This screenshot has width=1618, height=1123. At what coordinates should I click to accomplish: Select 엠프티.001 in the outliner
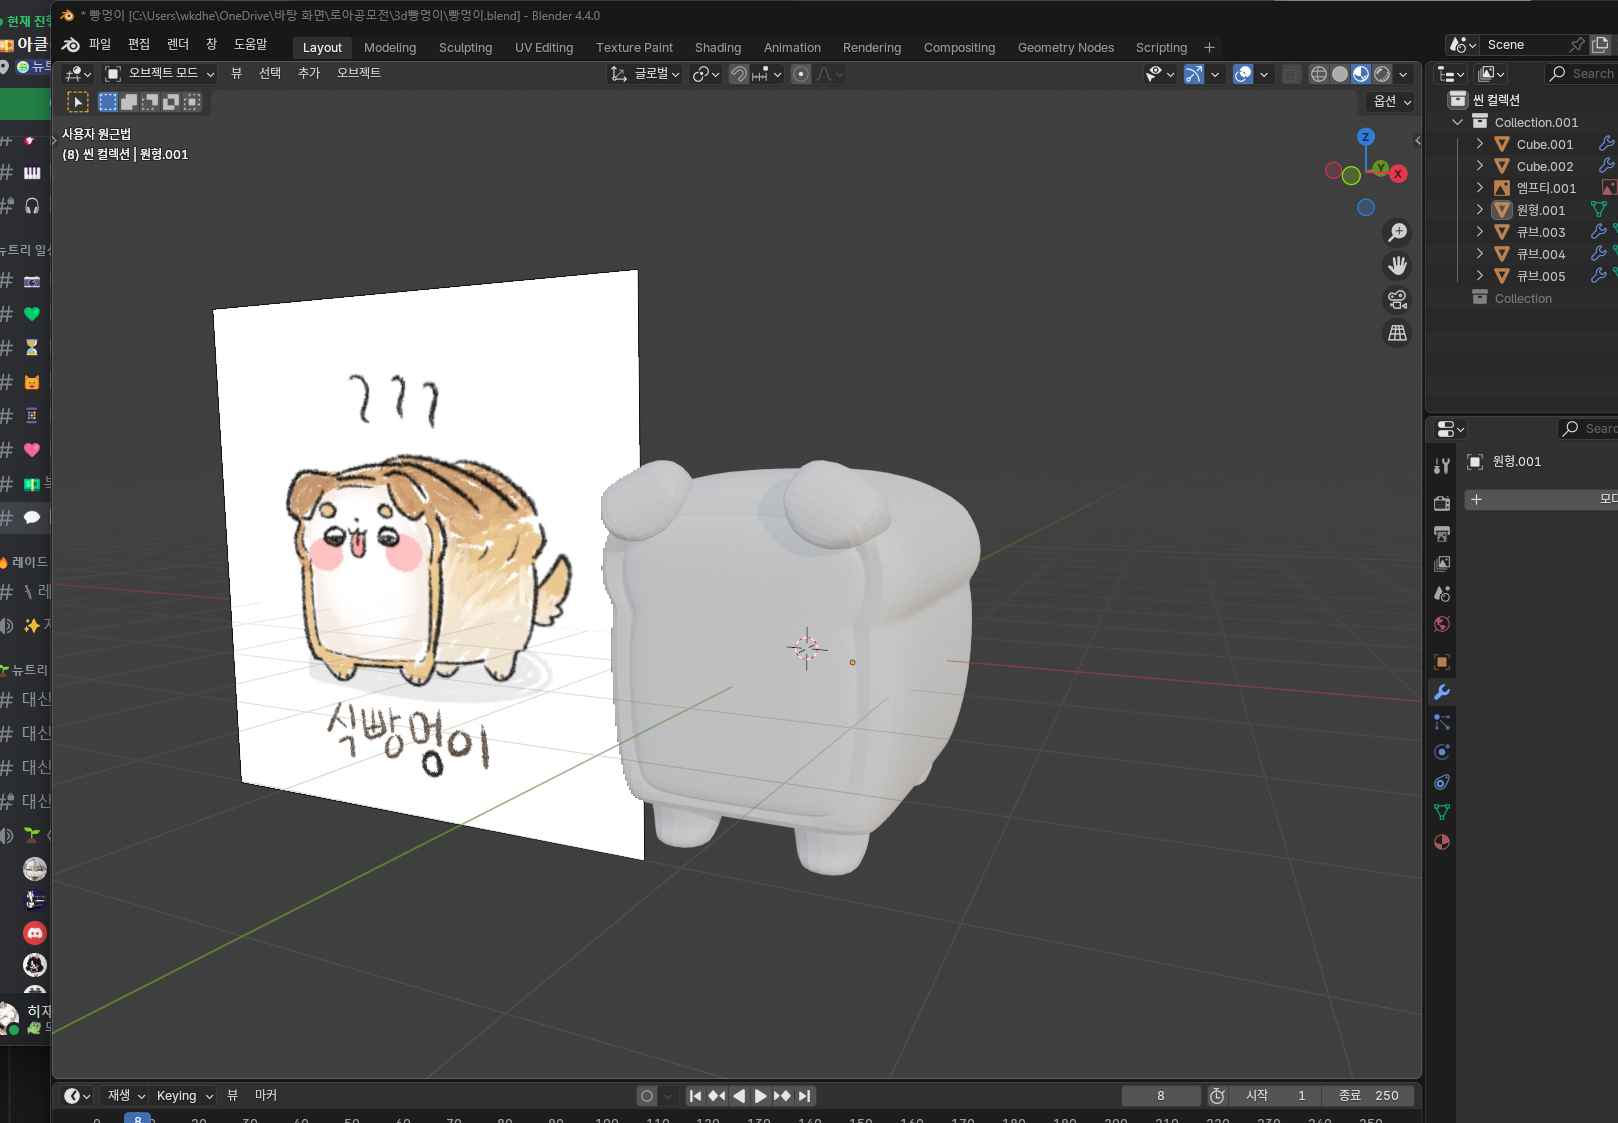click(1546, 188)
